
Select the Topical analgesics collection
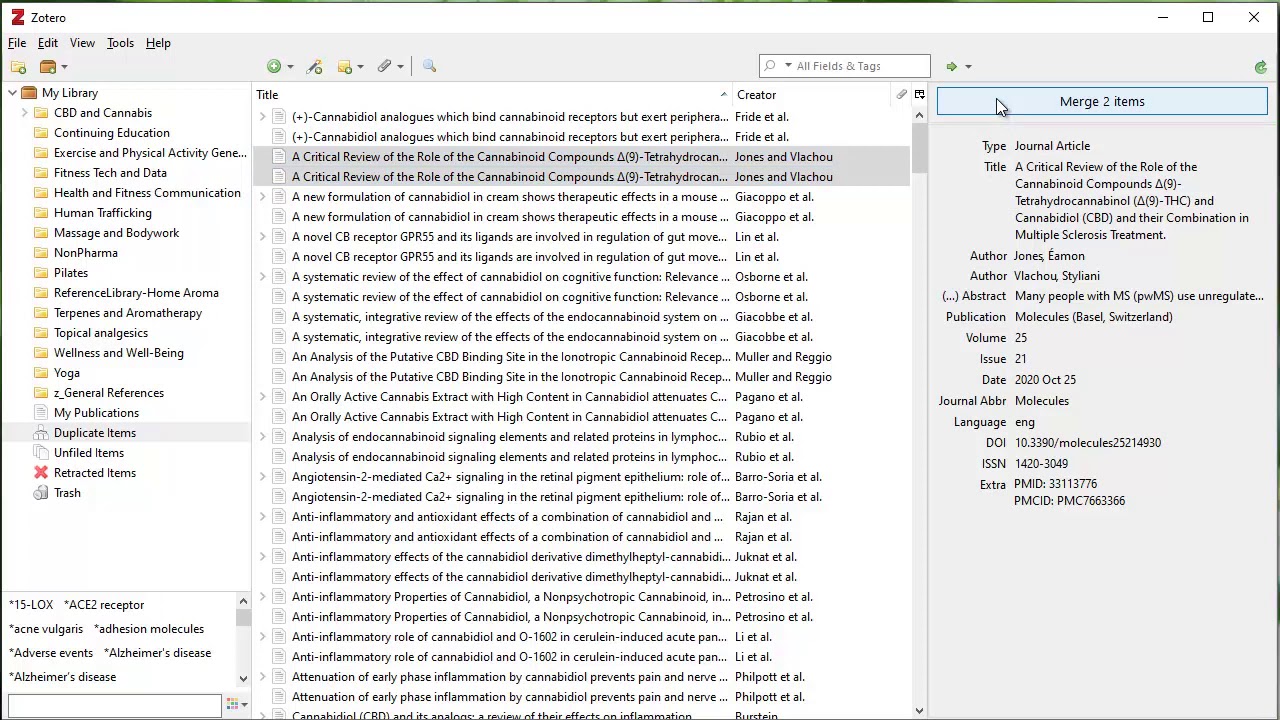[x=101, y=333]
